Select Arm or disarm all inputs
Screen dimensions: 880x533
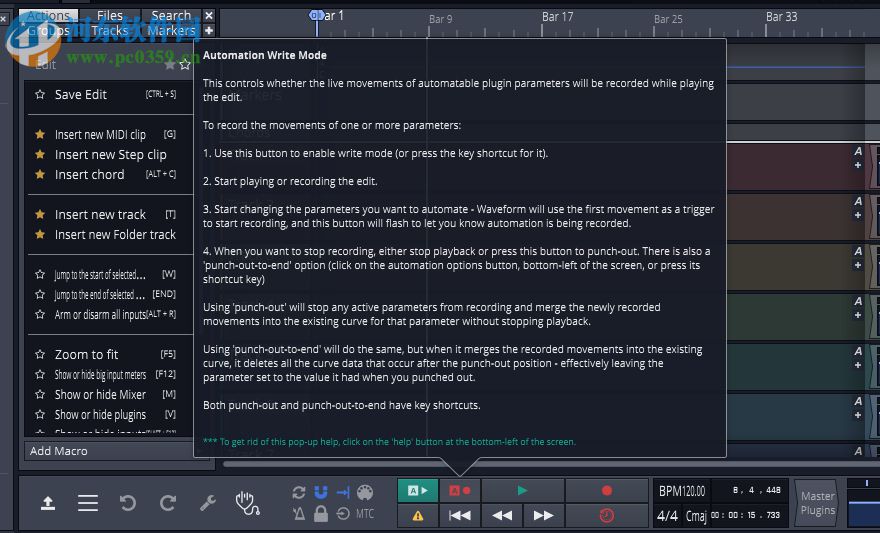tap(109, 315)
